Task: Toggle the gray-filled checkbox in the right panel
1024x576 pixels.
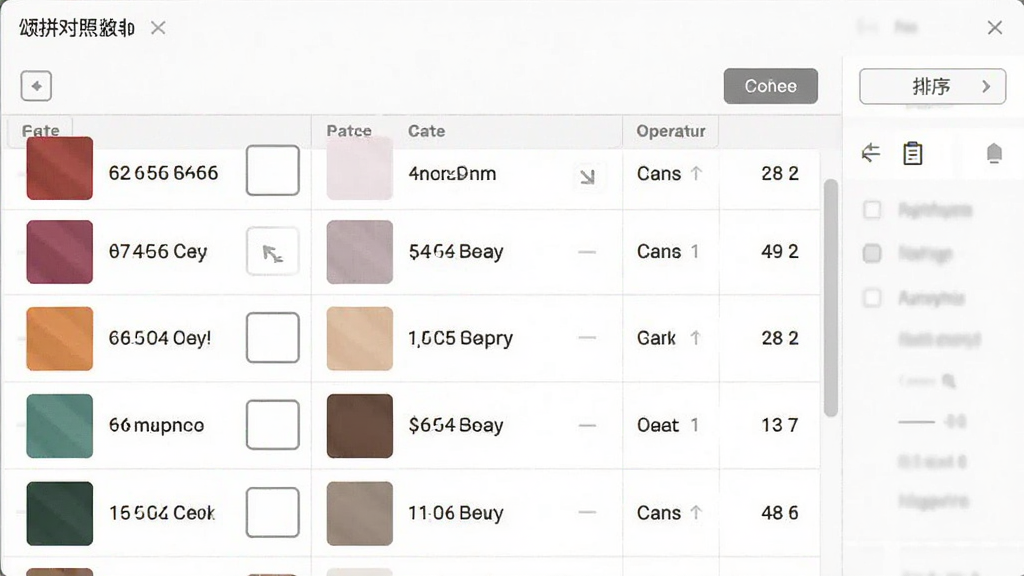Action: click(872, 253)
